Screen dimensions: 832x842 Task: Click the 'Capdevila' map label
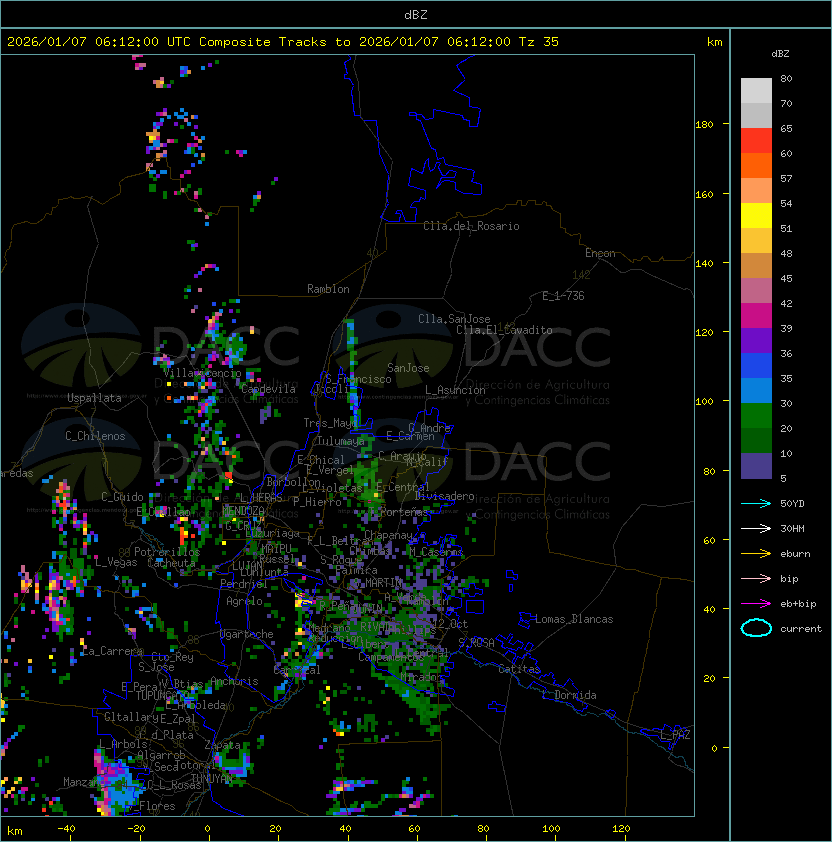pos(268,389)
